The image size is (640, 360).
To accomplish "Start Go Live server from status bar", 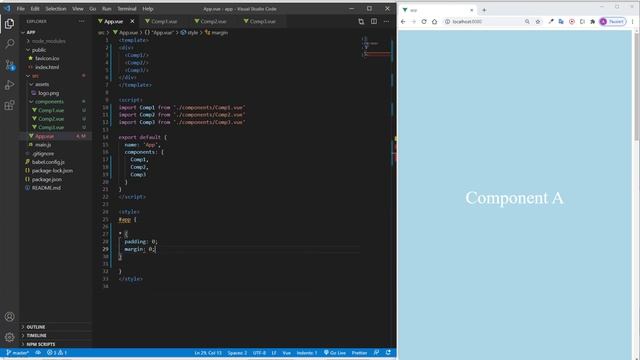I will [335, 353].
